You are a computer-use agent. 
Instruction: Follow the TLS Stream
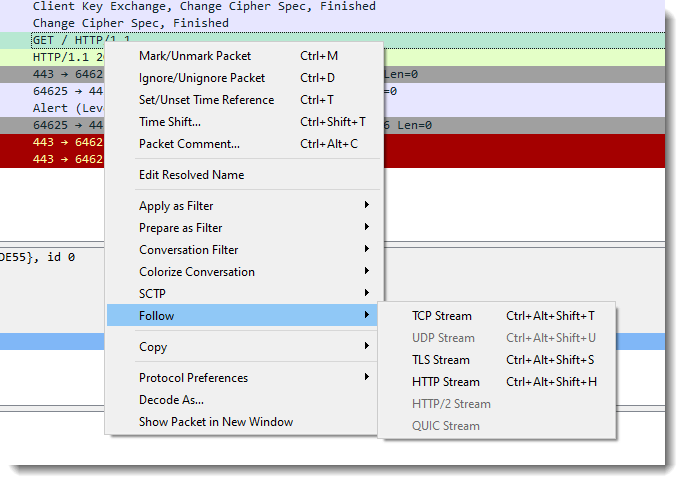441,360
